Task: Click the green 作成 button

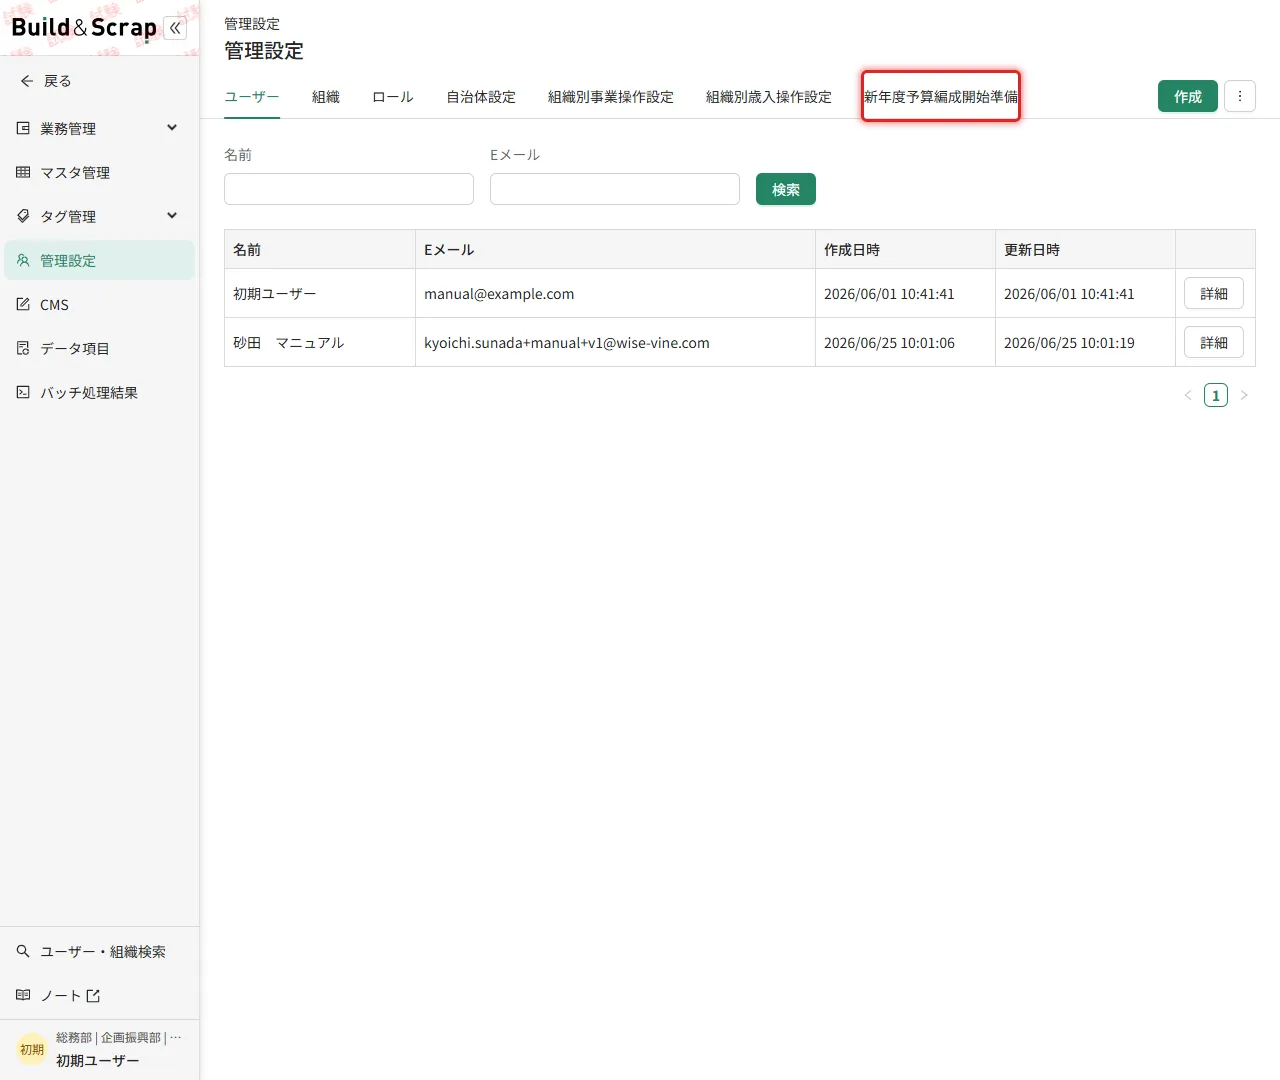Action: pyautogui.click(x=1188, y=96)
